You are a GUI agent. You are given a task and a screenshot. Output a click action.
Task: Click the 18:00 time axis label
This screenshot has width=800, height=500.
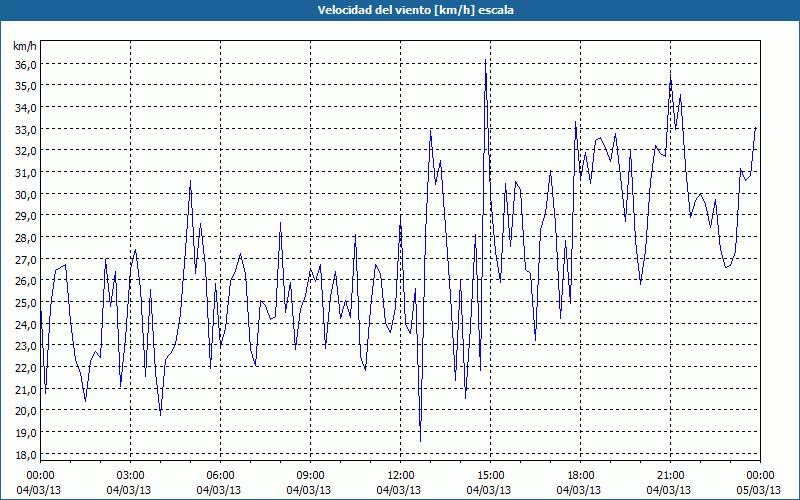(580, 476)
